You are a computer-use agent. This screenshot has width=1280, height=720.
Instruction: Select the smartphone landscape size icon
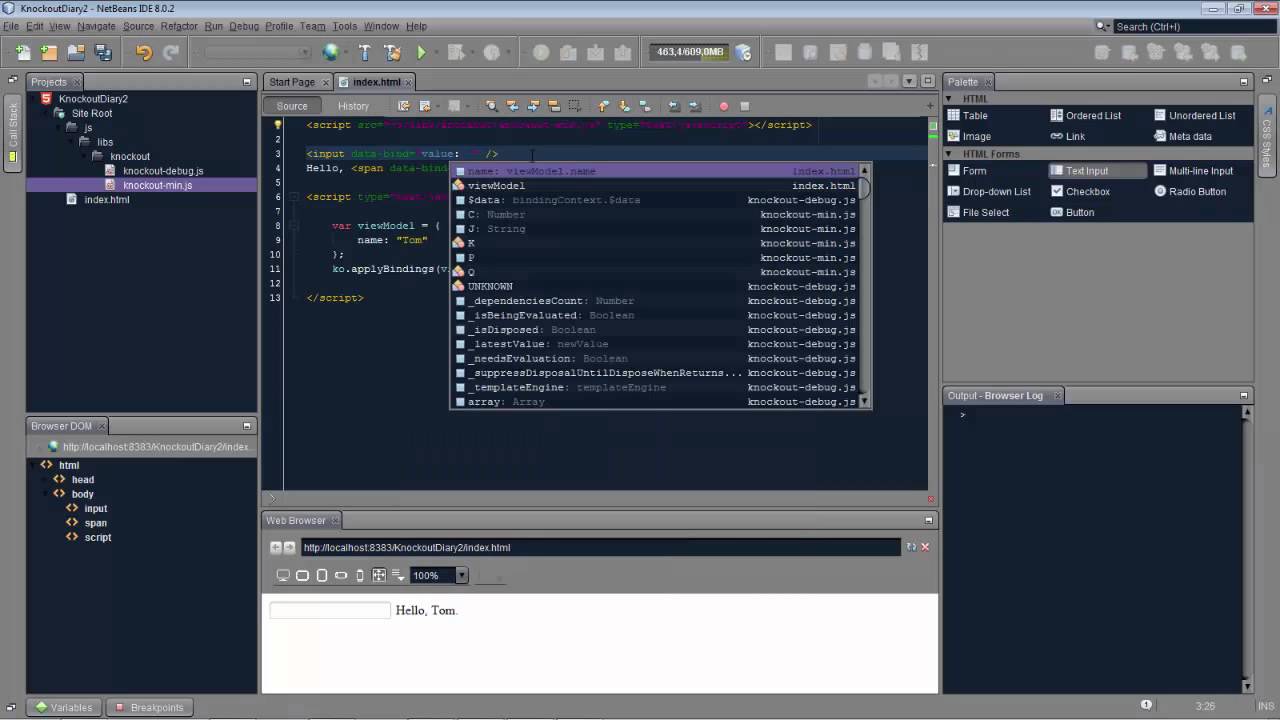tap(341, 575)
